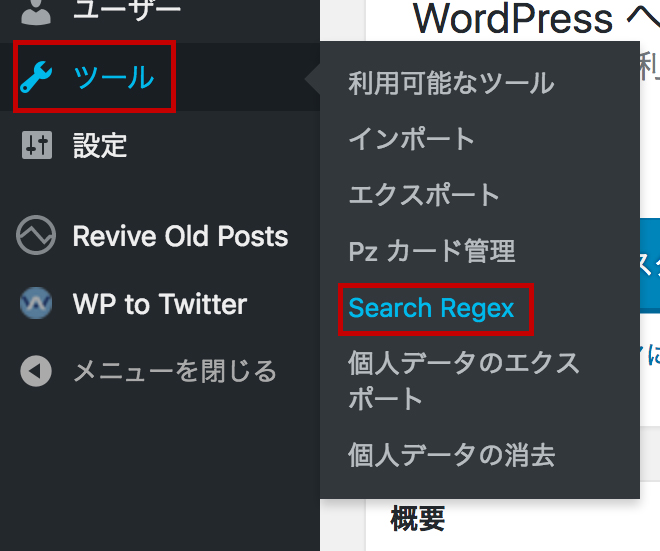
Task: Open the ツール menu label
Action: (x=114, y=77)
